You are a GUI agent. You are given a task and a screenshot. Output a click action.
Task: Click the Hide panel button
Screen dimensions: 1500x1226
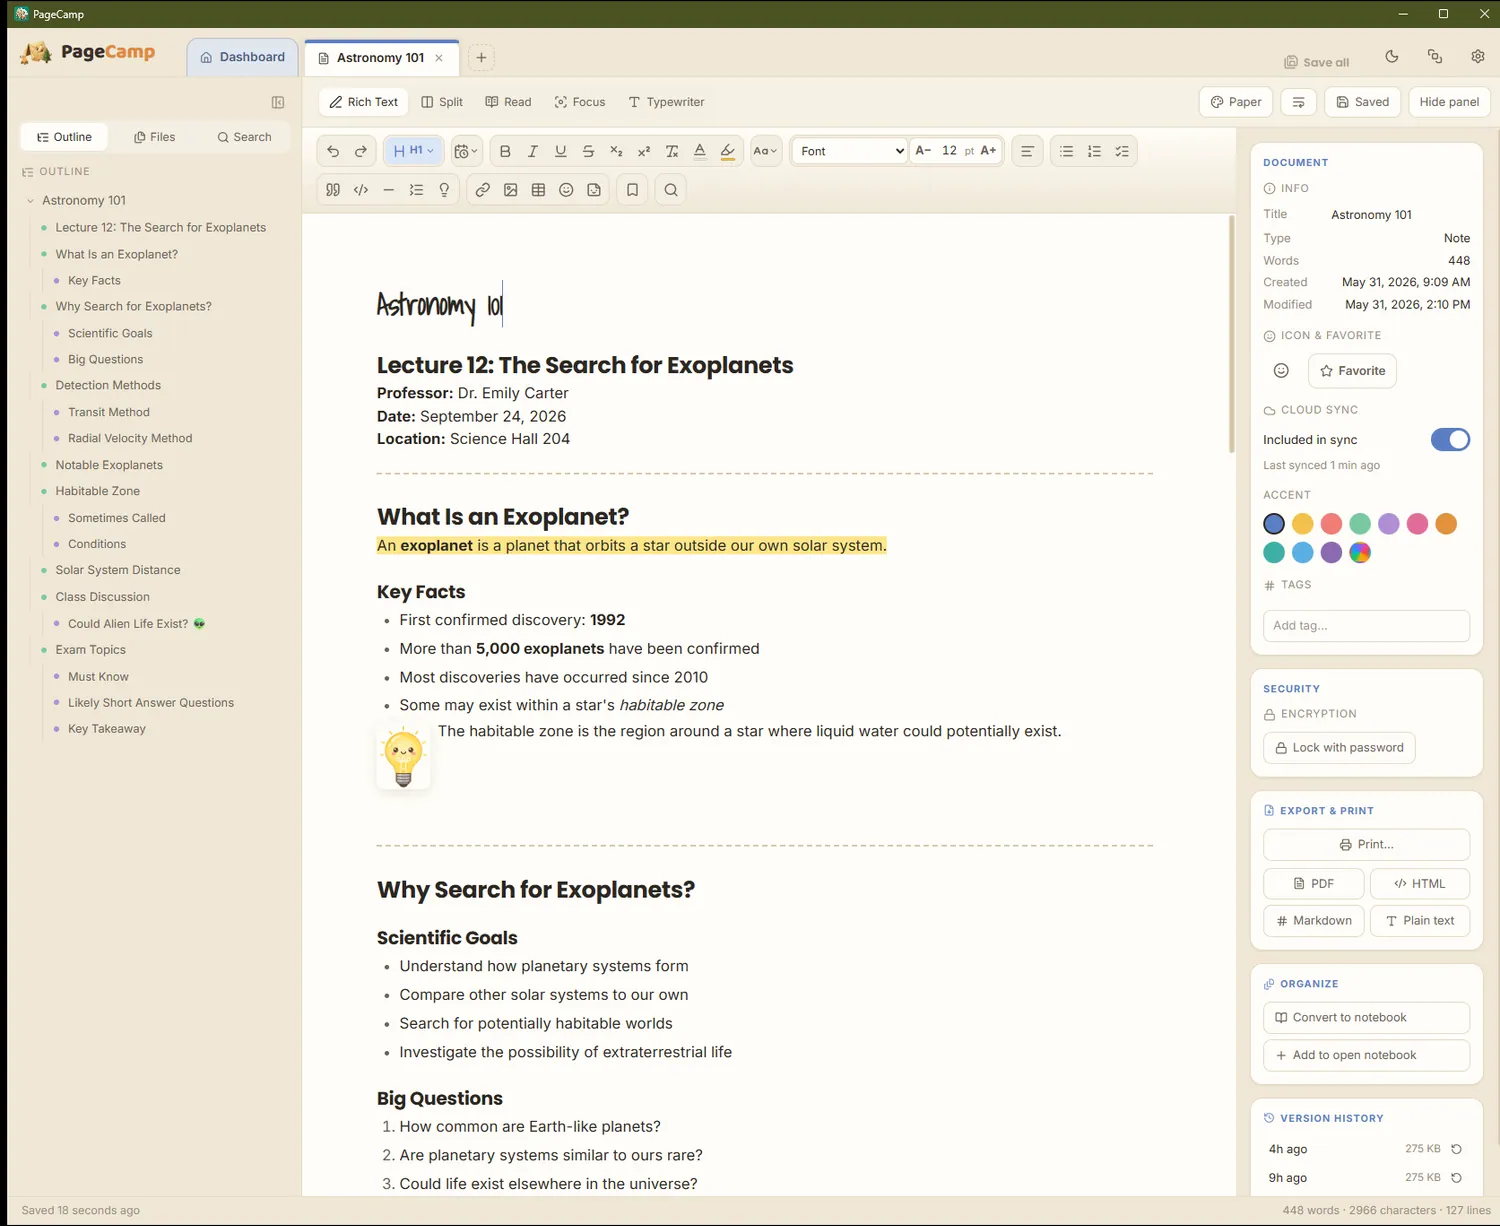click(x=1449, y=102)
